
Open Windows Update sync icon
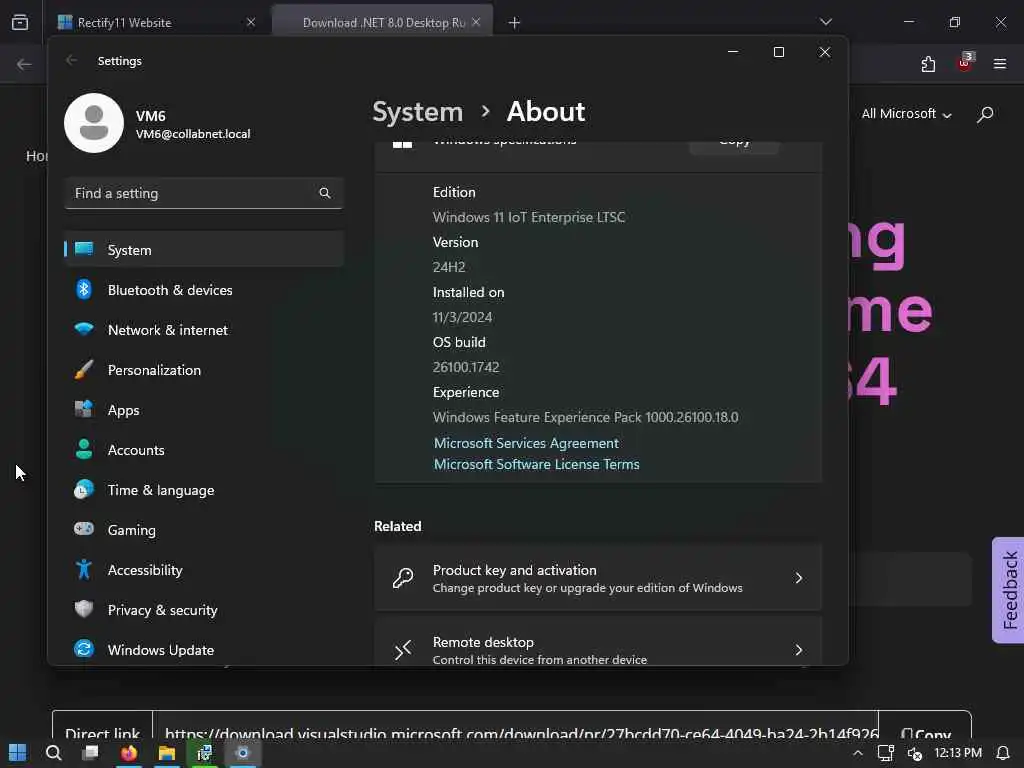[x=84, y=649]
